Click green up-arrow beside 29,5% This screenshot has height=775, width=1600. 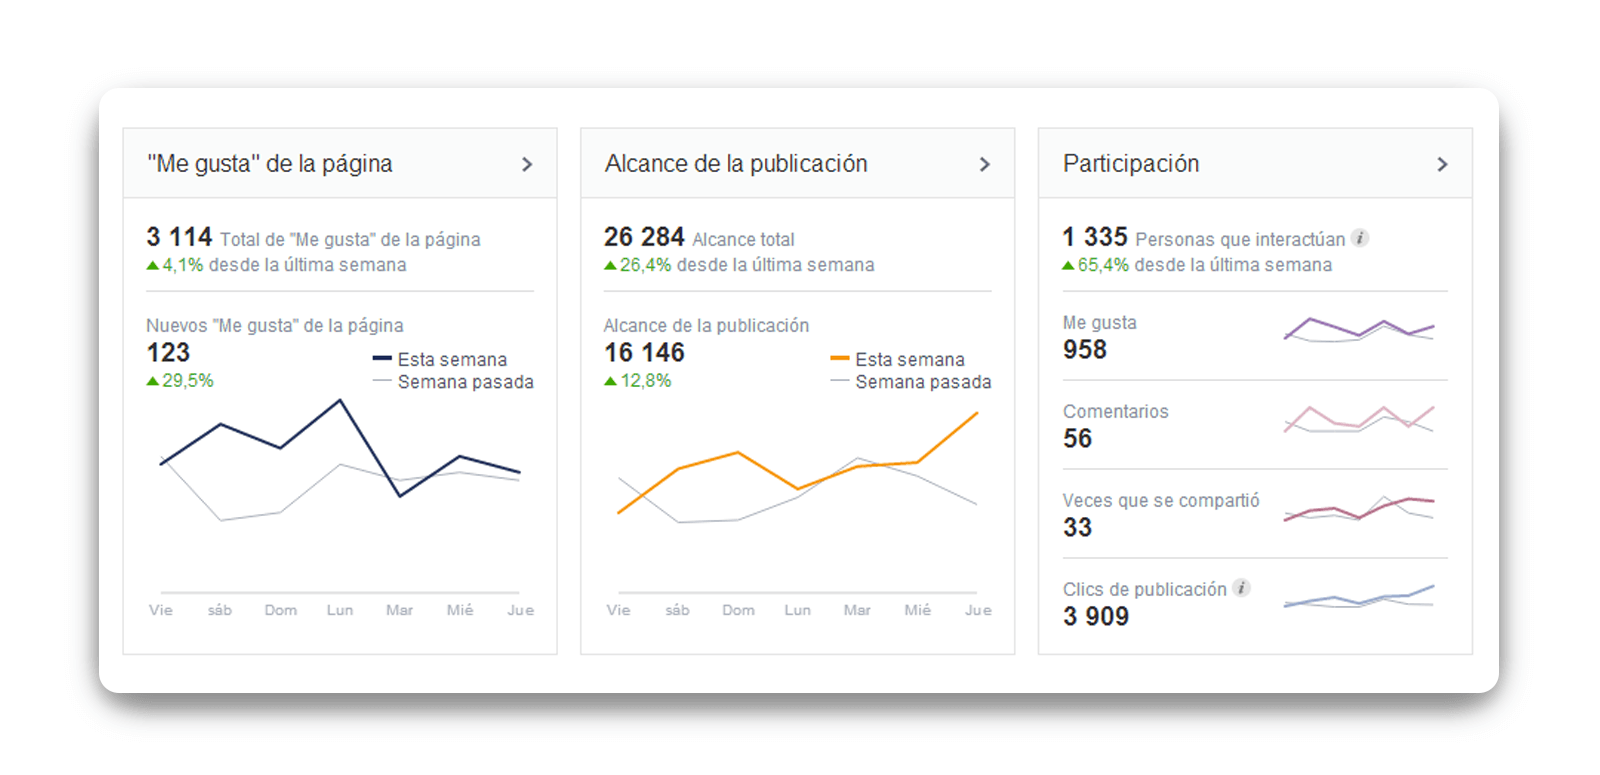tap(153, 381)
